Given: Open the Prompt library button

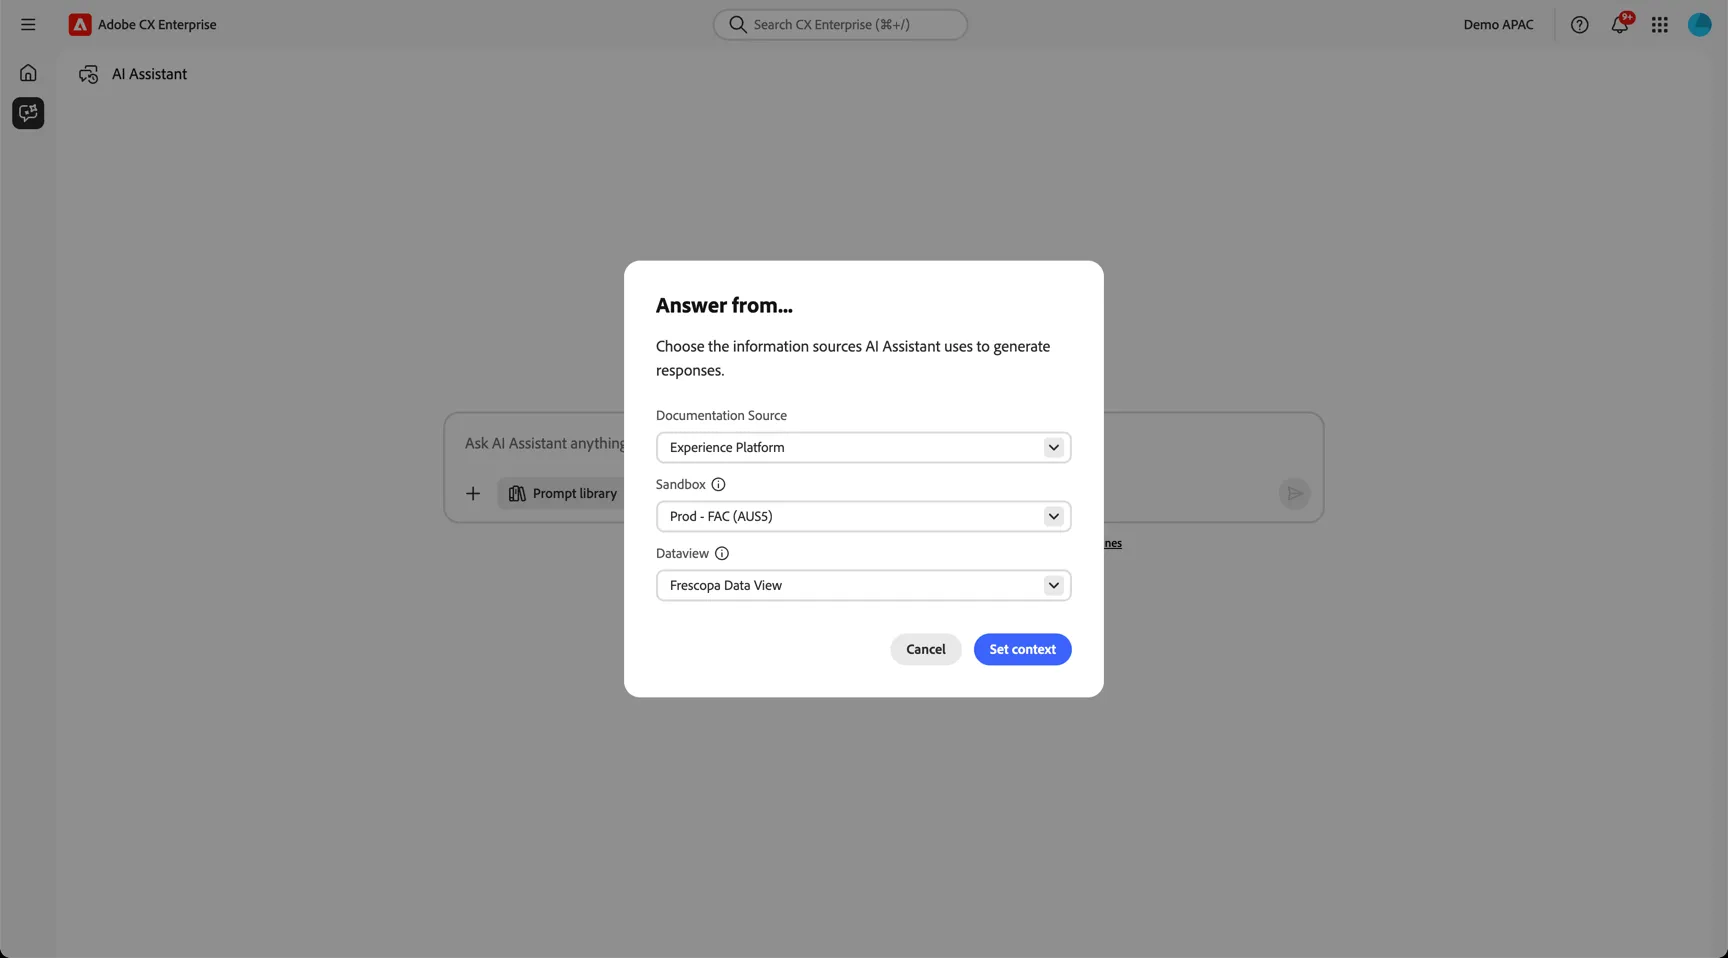Looking at the screenshot, I should coord(563,493).
